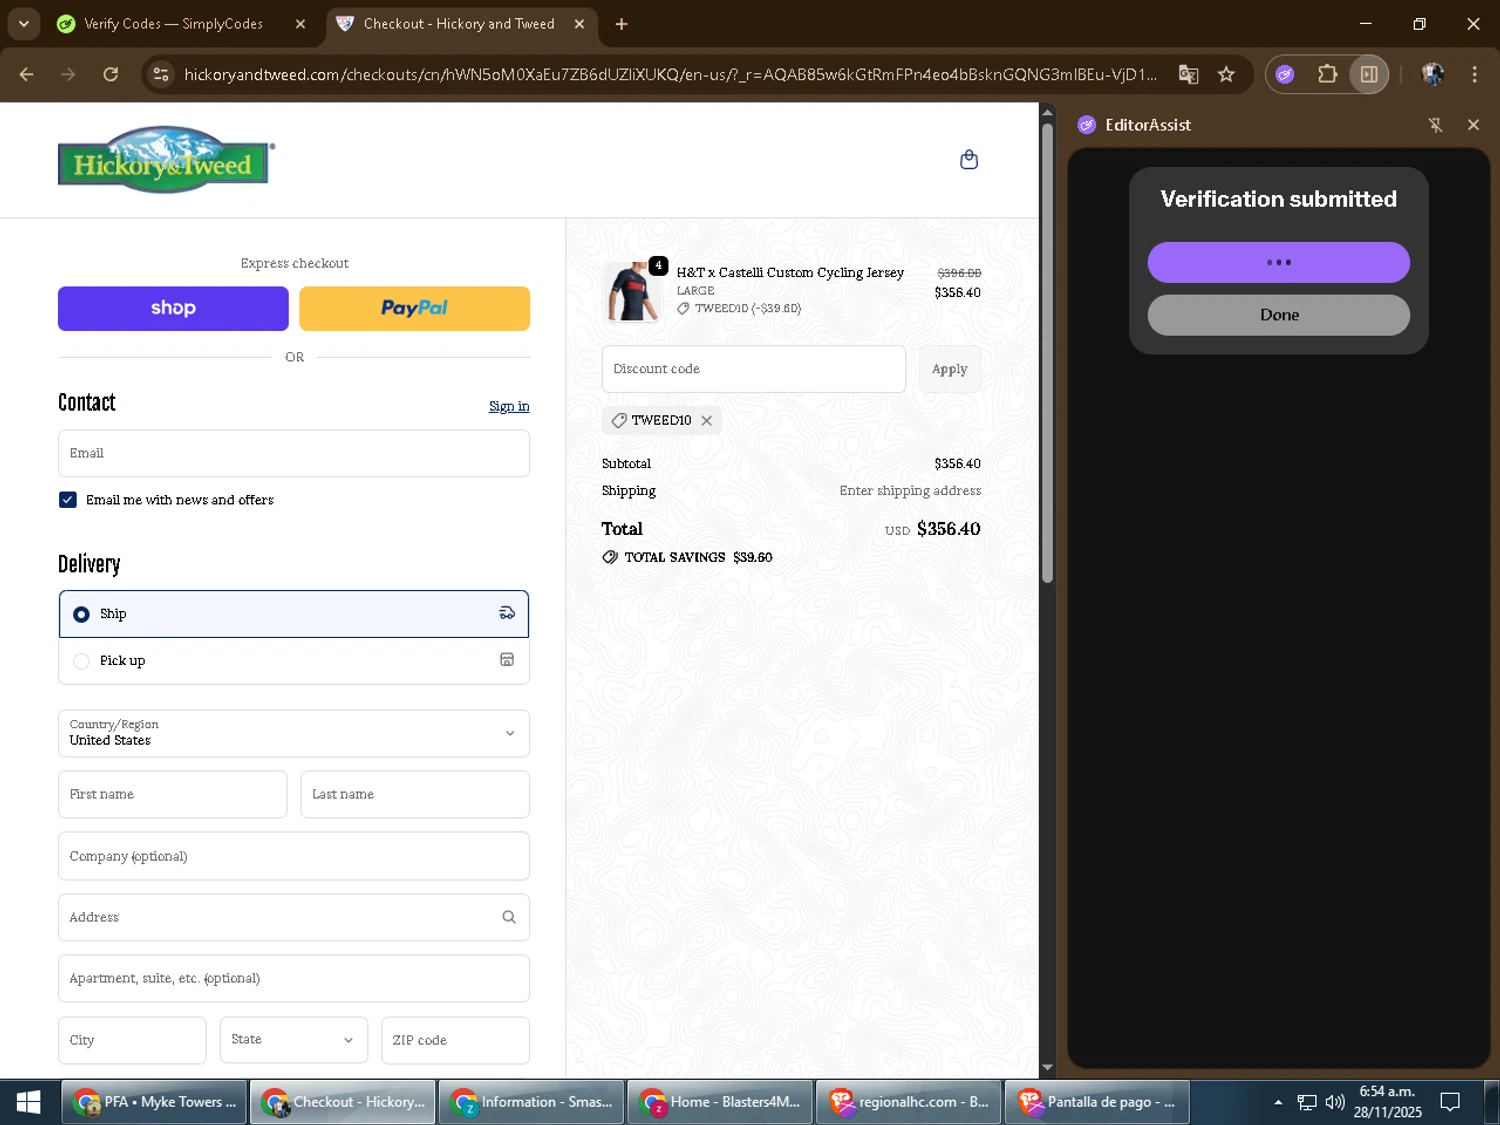
Task: Reload the checkout page
Action: (x=111, y=74)
